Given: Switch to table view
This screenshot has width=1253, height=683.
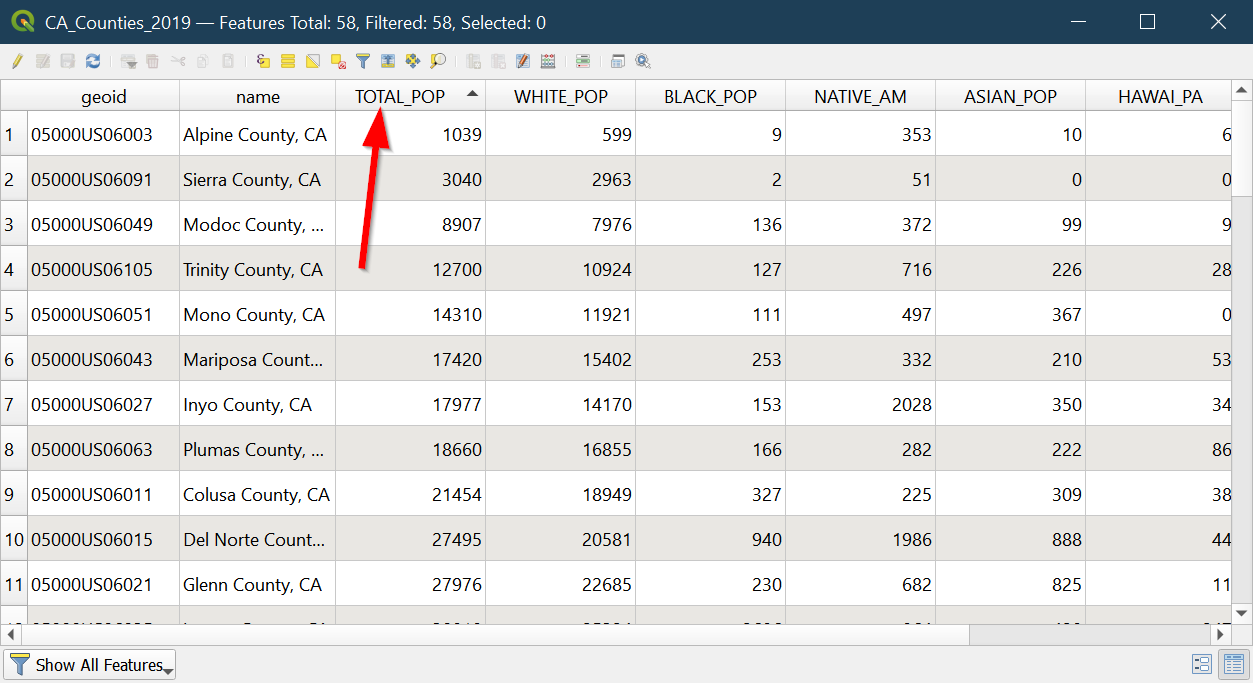Looking at the screenshot, I should tap(1233, 664).
